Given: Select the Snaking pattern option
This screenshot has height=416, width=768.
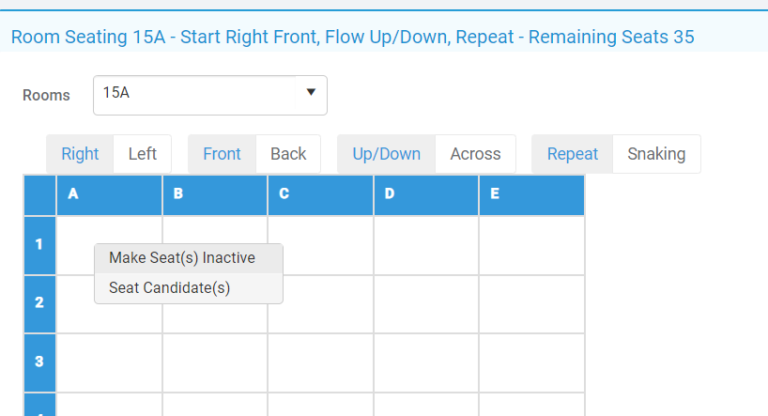Looking at the screenshot, I should coord(656,154).
